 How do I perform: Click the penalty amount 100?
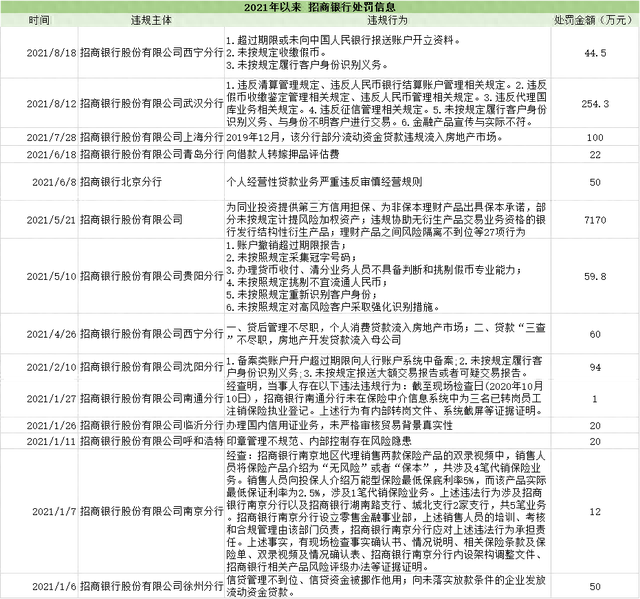coord(595,138)
